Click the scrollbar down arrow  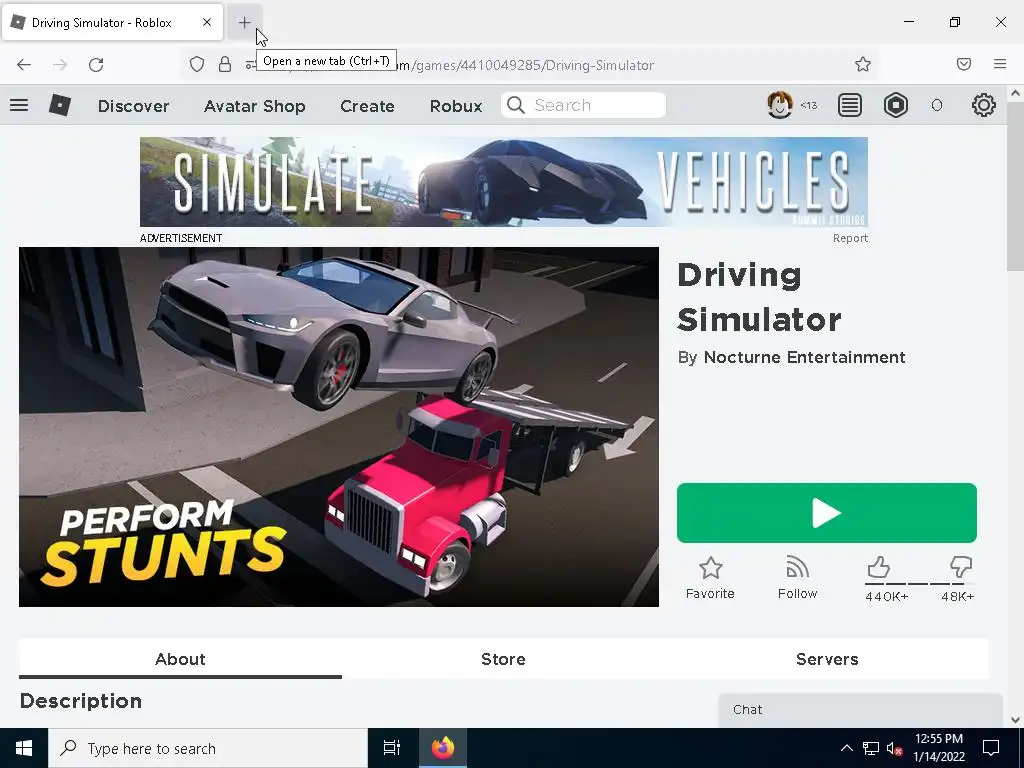tap(1016, 720)
